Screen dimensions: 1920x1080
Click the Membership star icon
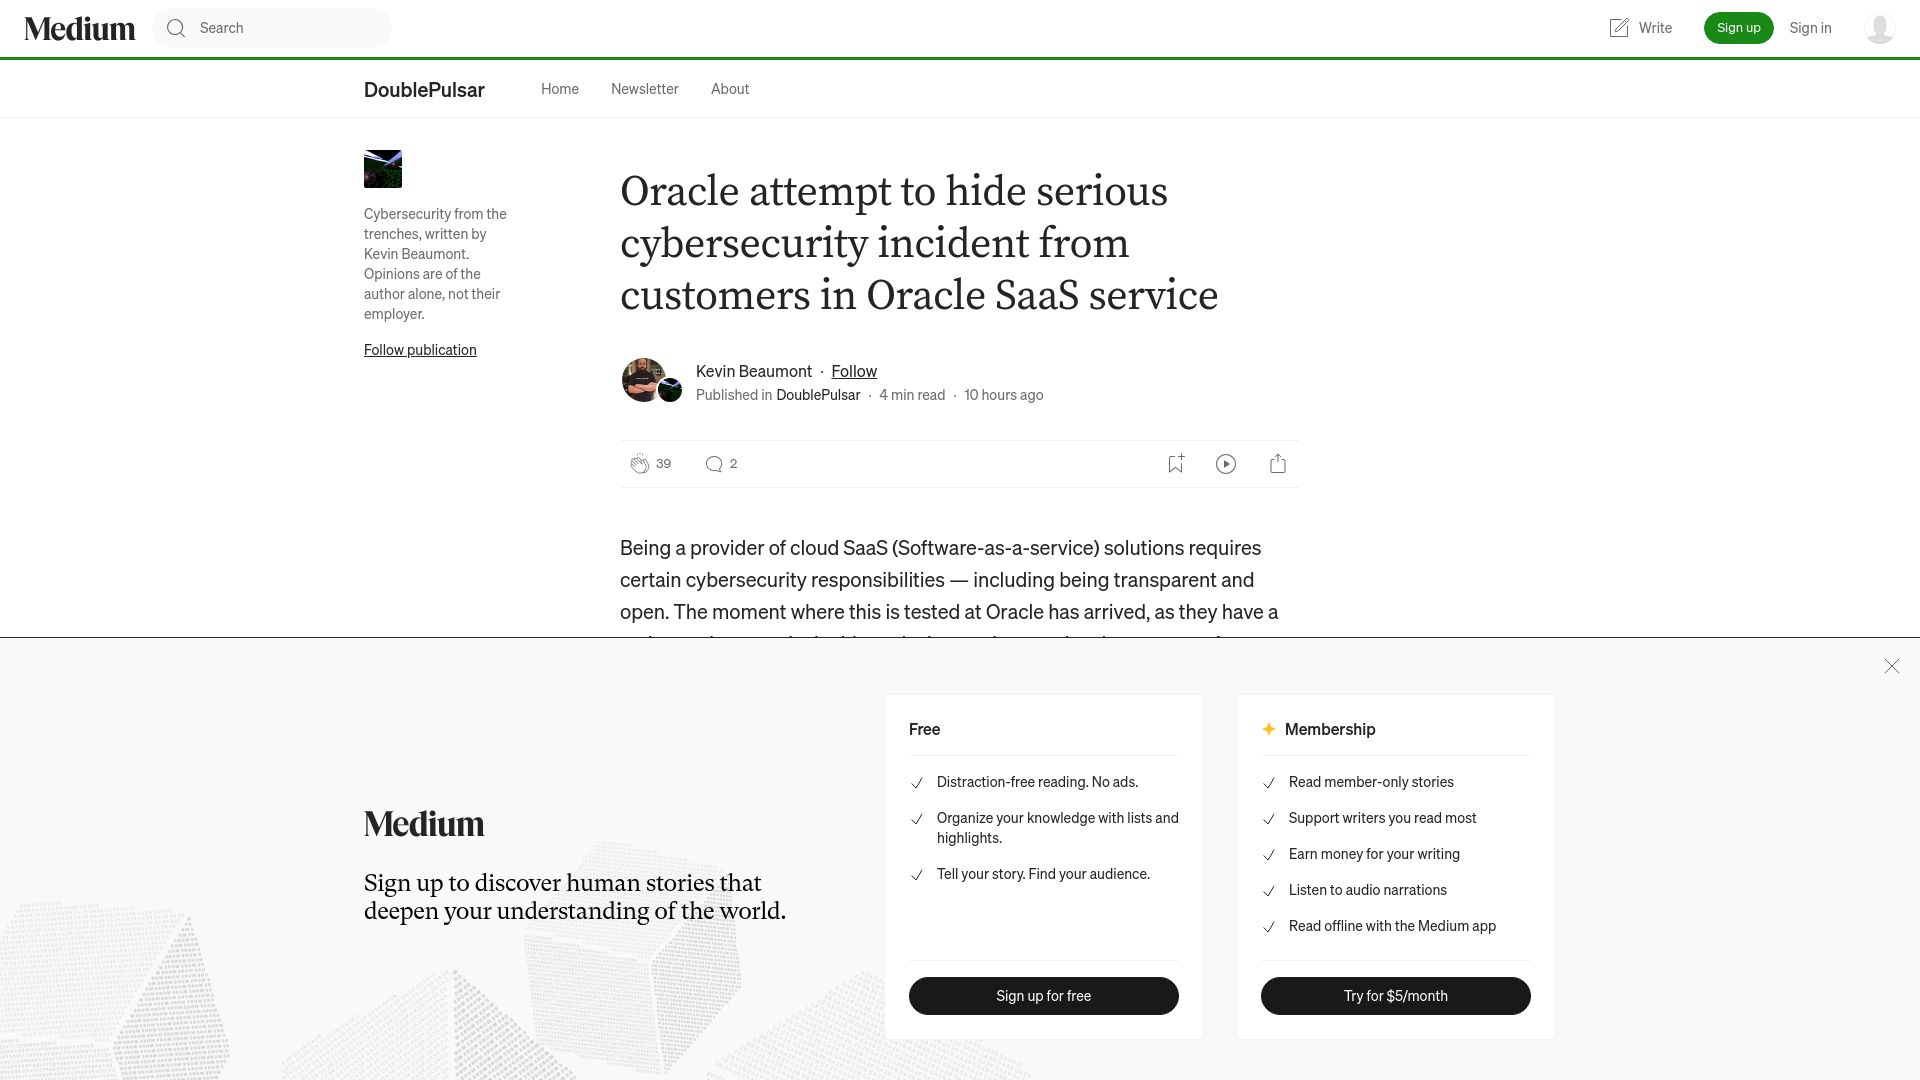point(1269,729)
